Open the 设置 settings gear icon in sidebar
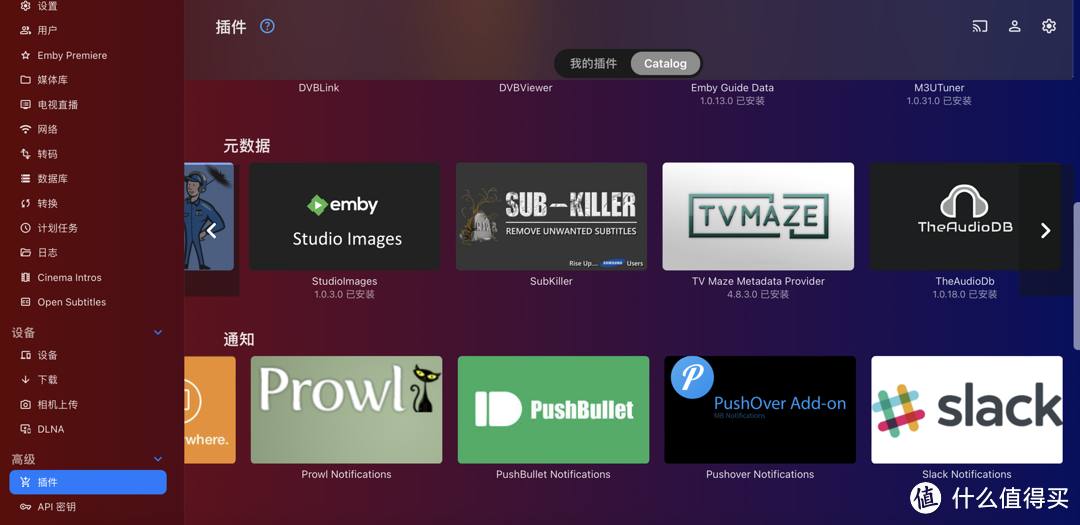 click(x=25, y=6)
